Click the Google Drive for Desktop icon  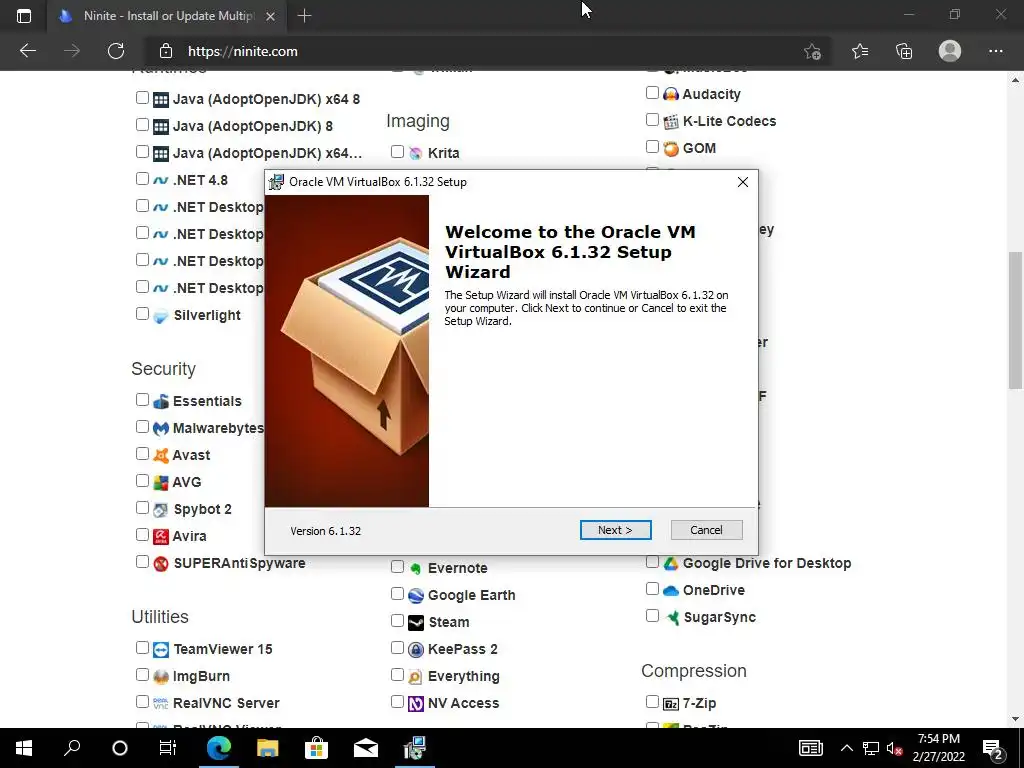[671, 564]
